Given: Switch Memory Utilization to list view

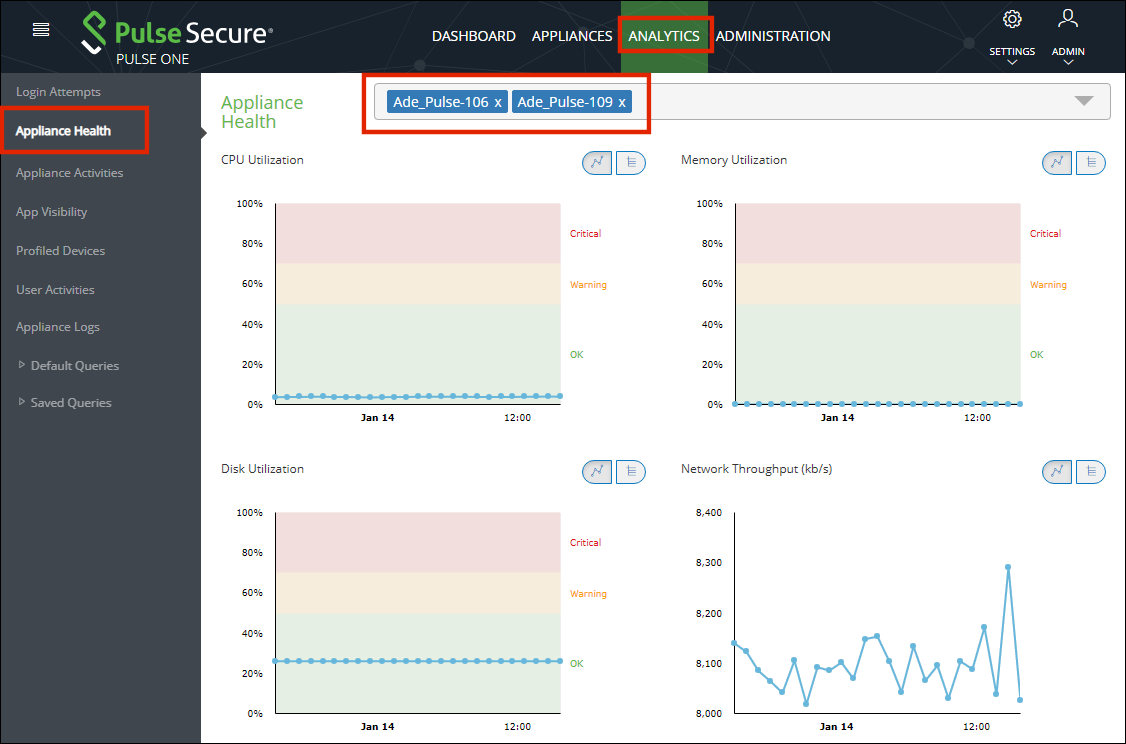Looking at the screenshot, I should [1090, 162].
